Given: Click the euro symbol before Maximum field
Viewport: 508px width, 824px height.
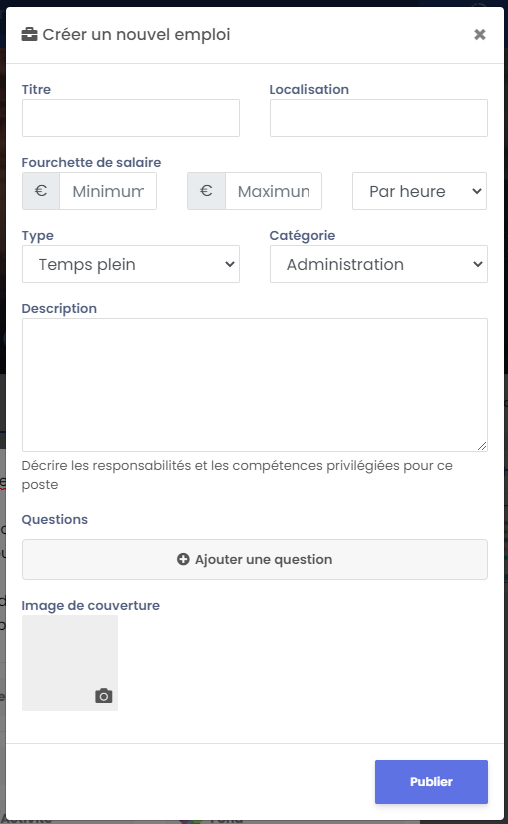Looking at the screenshot, I should (x=206, y=191).
